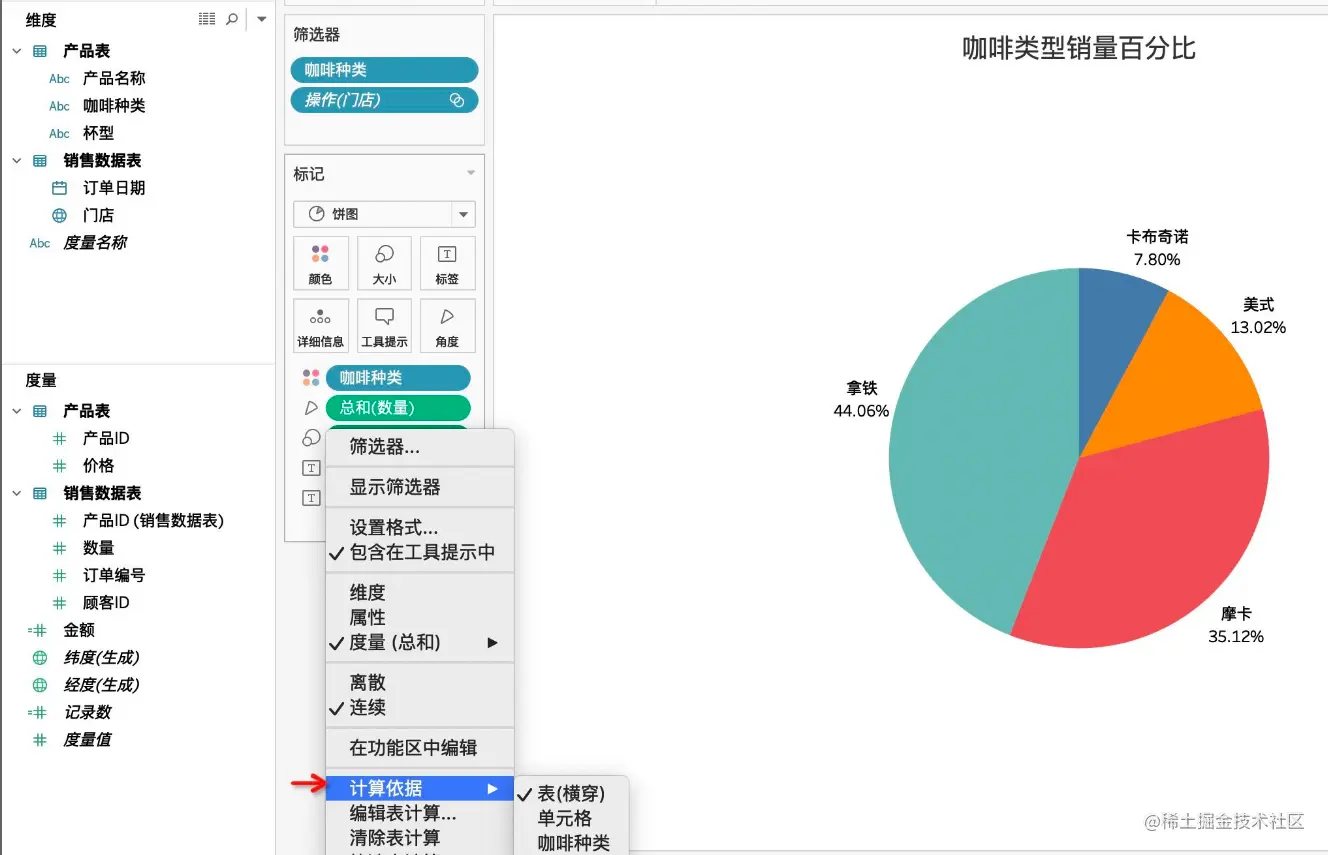Select the 产品ID (销售数据表) field
The height and width of the screenshot is (855, 1328).
coord(153,521)
